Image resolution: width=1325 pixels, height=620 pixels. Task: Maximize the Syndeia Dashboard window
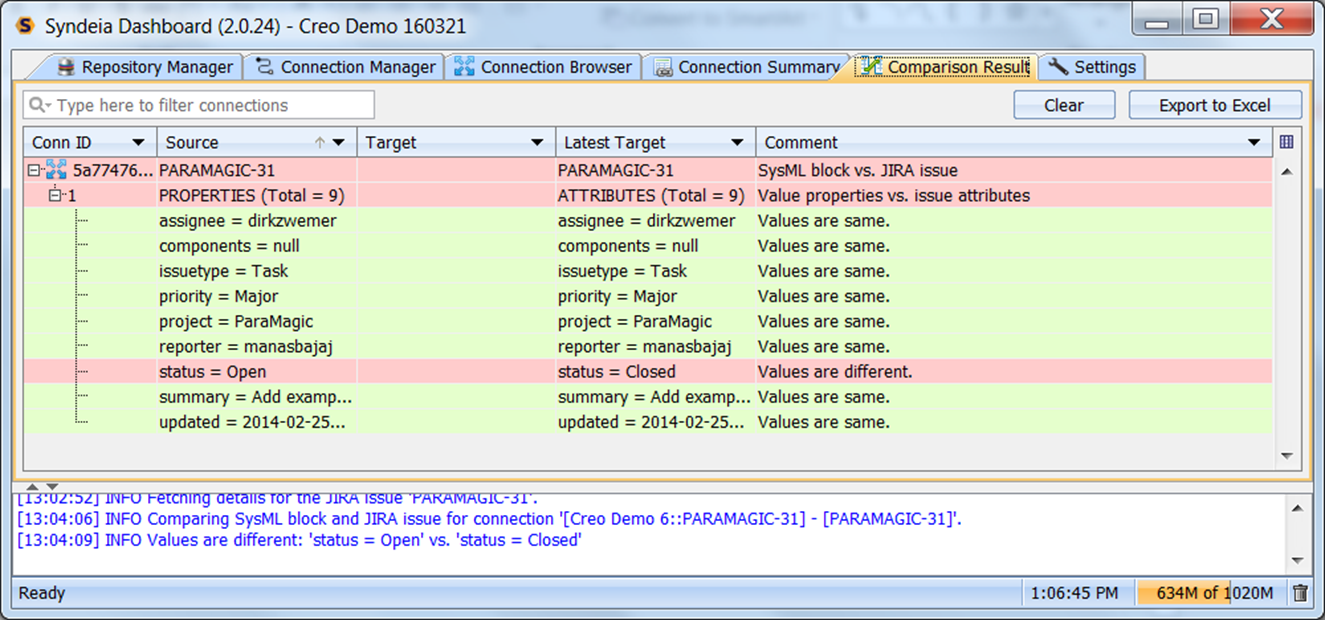1208,19
